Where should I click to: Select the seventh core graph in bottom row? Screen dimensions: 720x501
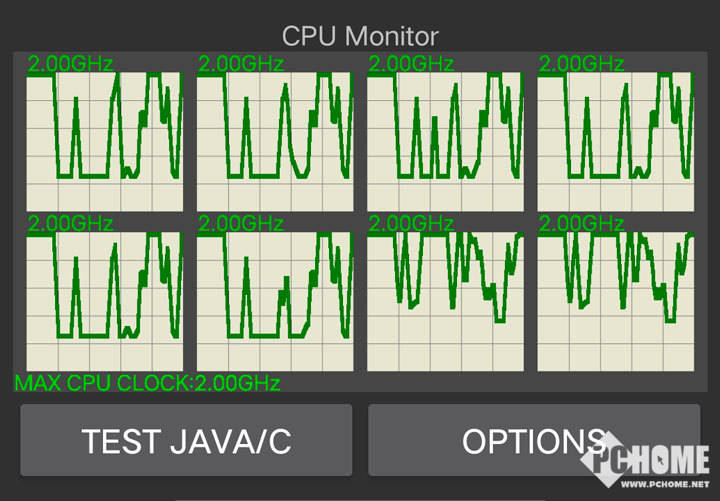pos(445,301)
